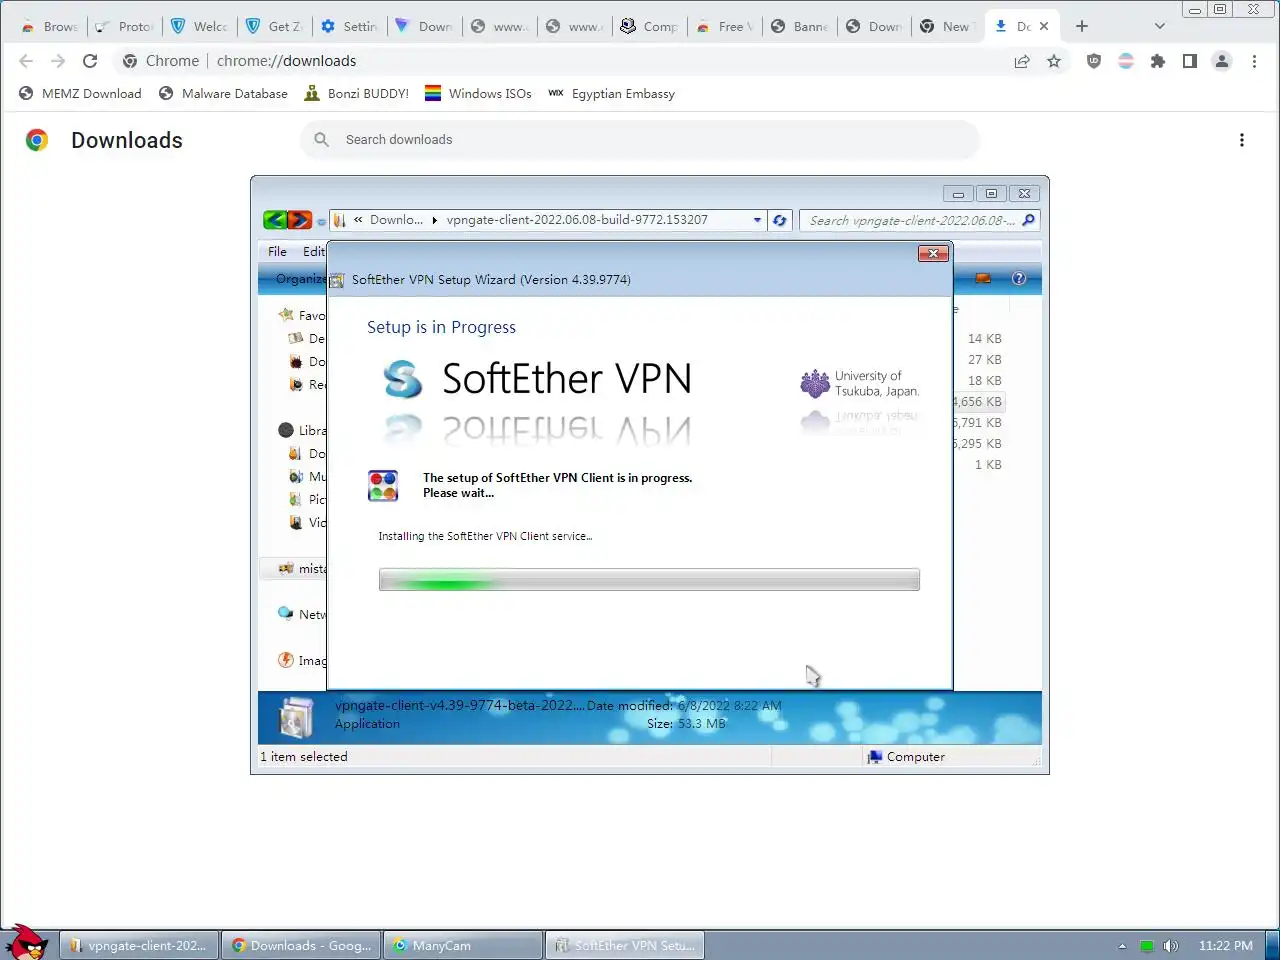The image size is (1280, 960).
Task: Select the 27 KB file row
Action: click(984, 360)
